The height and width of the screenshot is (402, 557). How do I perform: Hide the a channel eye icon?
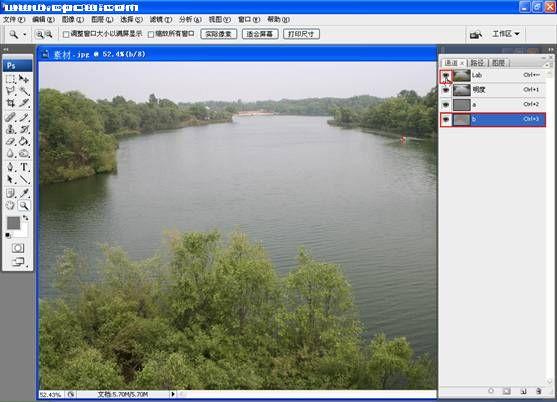pos(446,104)
